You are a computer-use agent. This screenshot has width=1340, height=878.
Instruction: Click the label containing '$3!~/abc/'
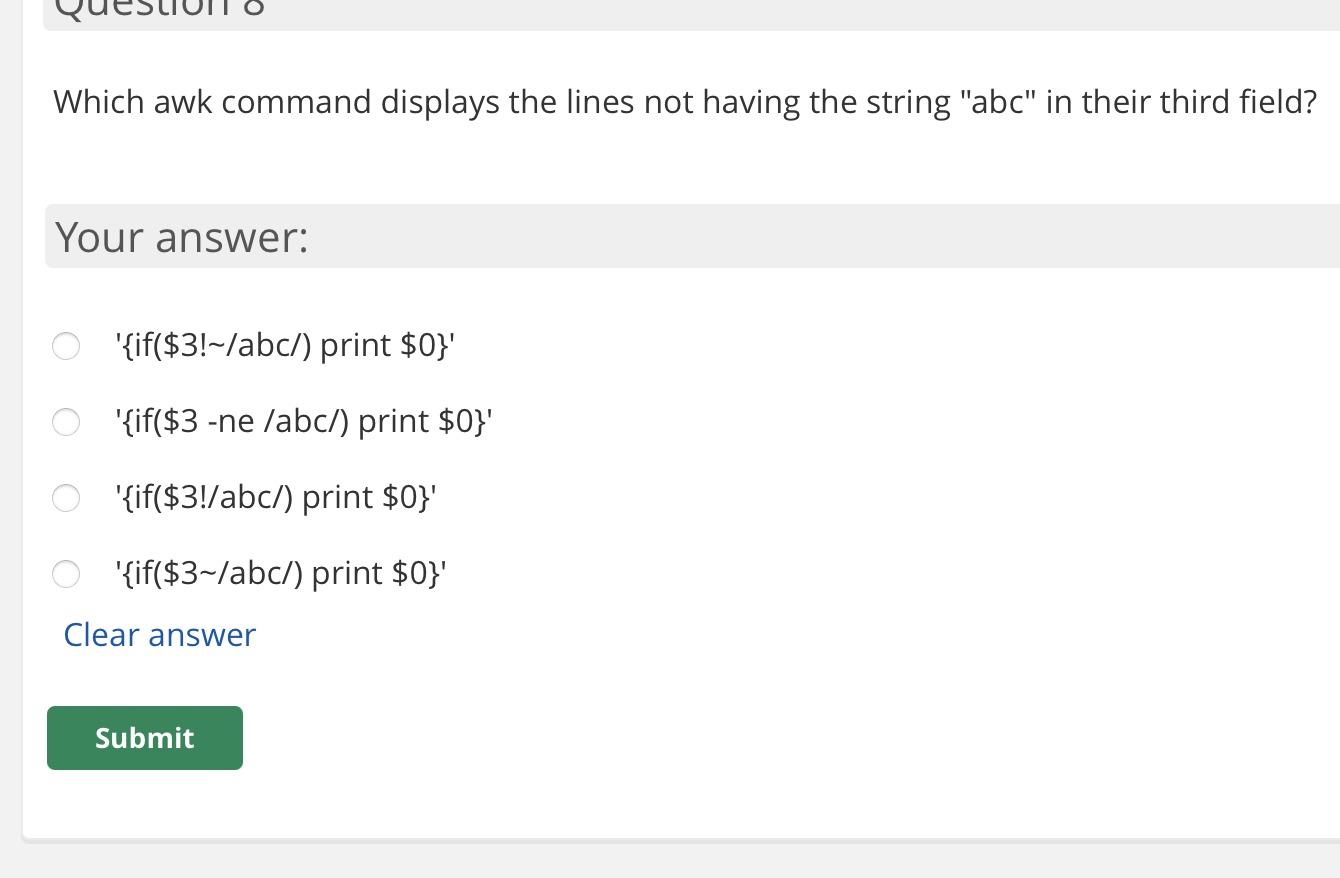coord(283,344)
